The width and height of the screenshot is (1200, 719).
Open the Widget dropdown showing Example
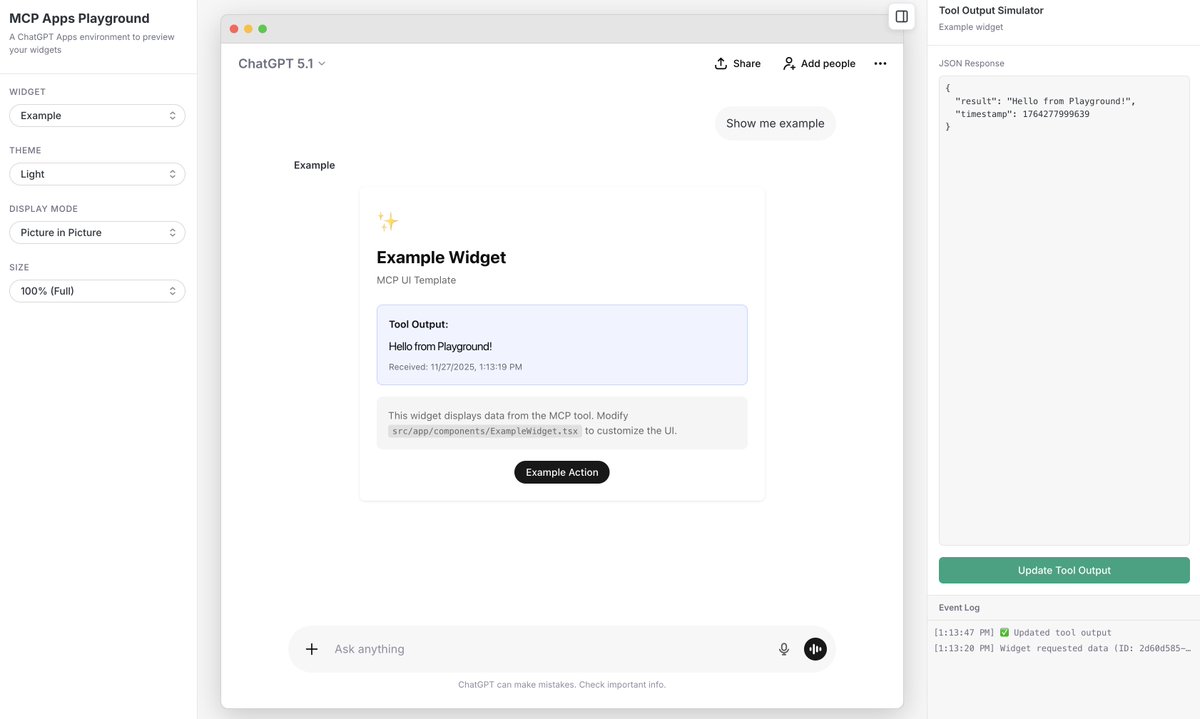tap(97, 115)
